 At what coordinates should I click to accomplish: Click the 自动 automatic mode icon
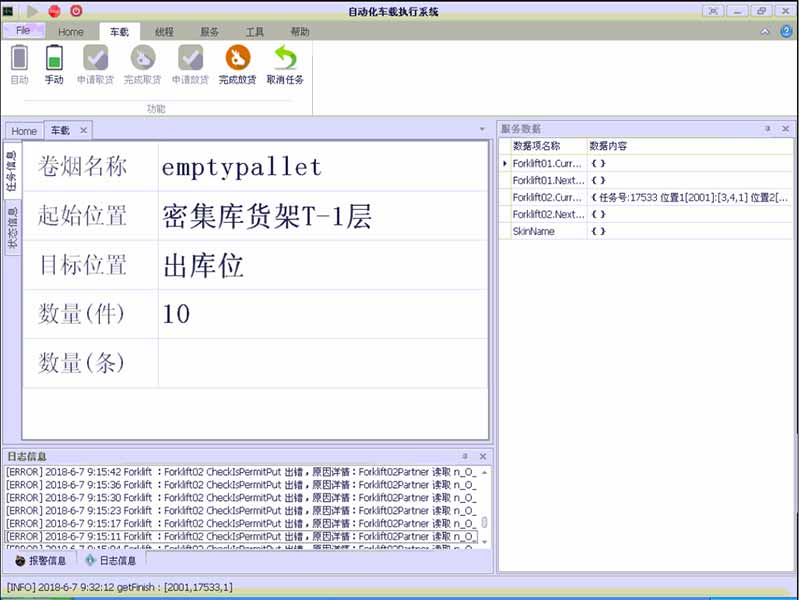point(19,58)
